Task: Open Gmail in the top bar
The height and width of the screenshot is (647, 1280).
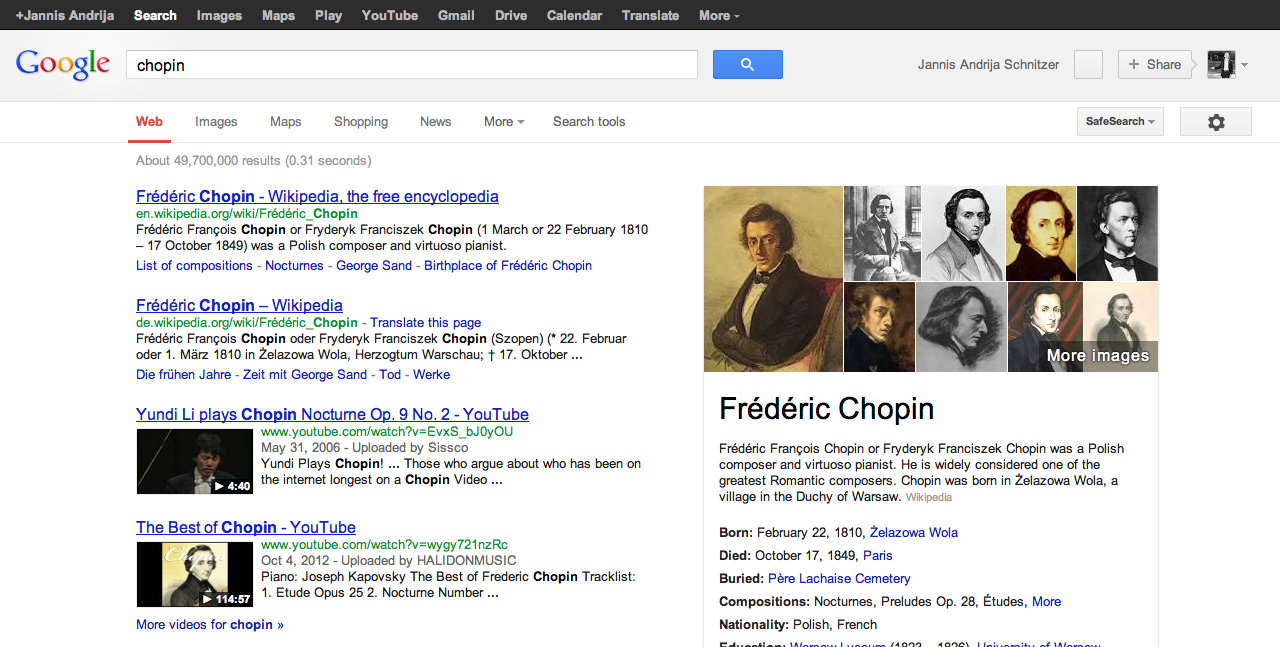Action: pos(456,15)
